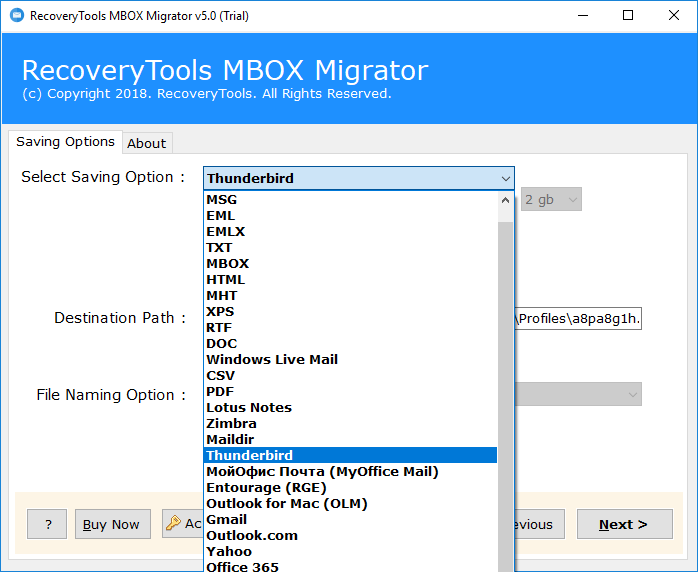Open the Saving Options tab

point(65,142)
